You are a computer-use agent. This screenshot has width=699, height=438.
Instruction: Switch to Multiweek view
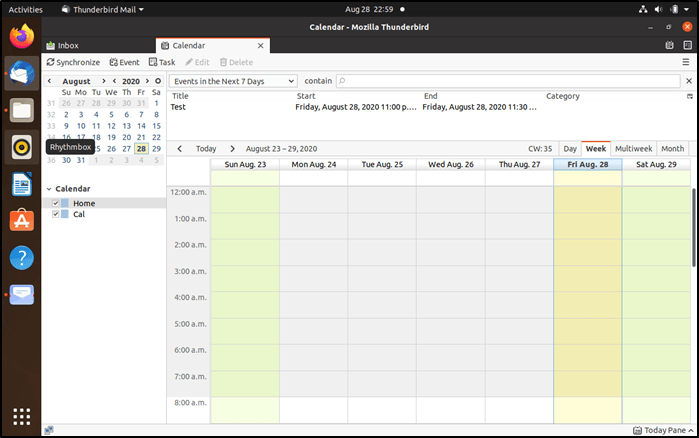633,149
